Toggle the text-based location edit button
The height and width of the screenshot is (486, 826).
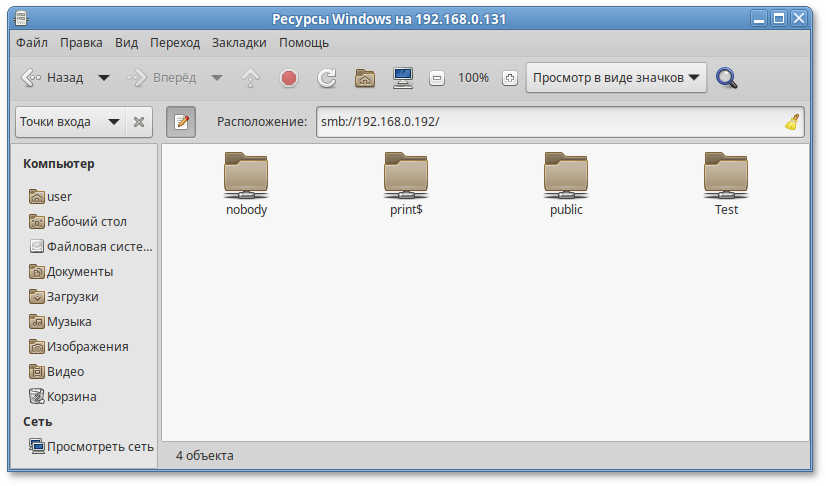click(181, 122)
